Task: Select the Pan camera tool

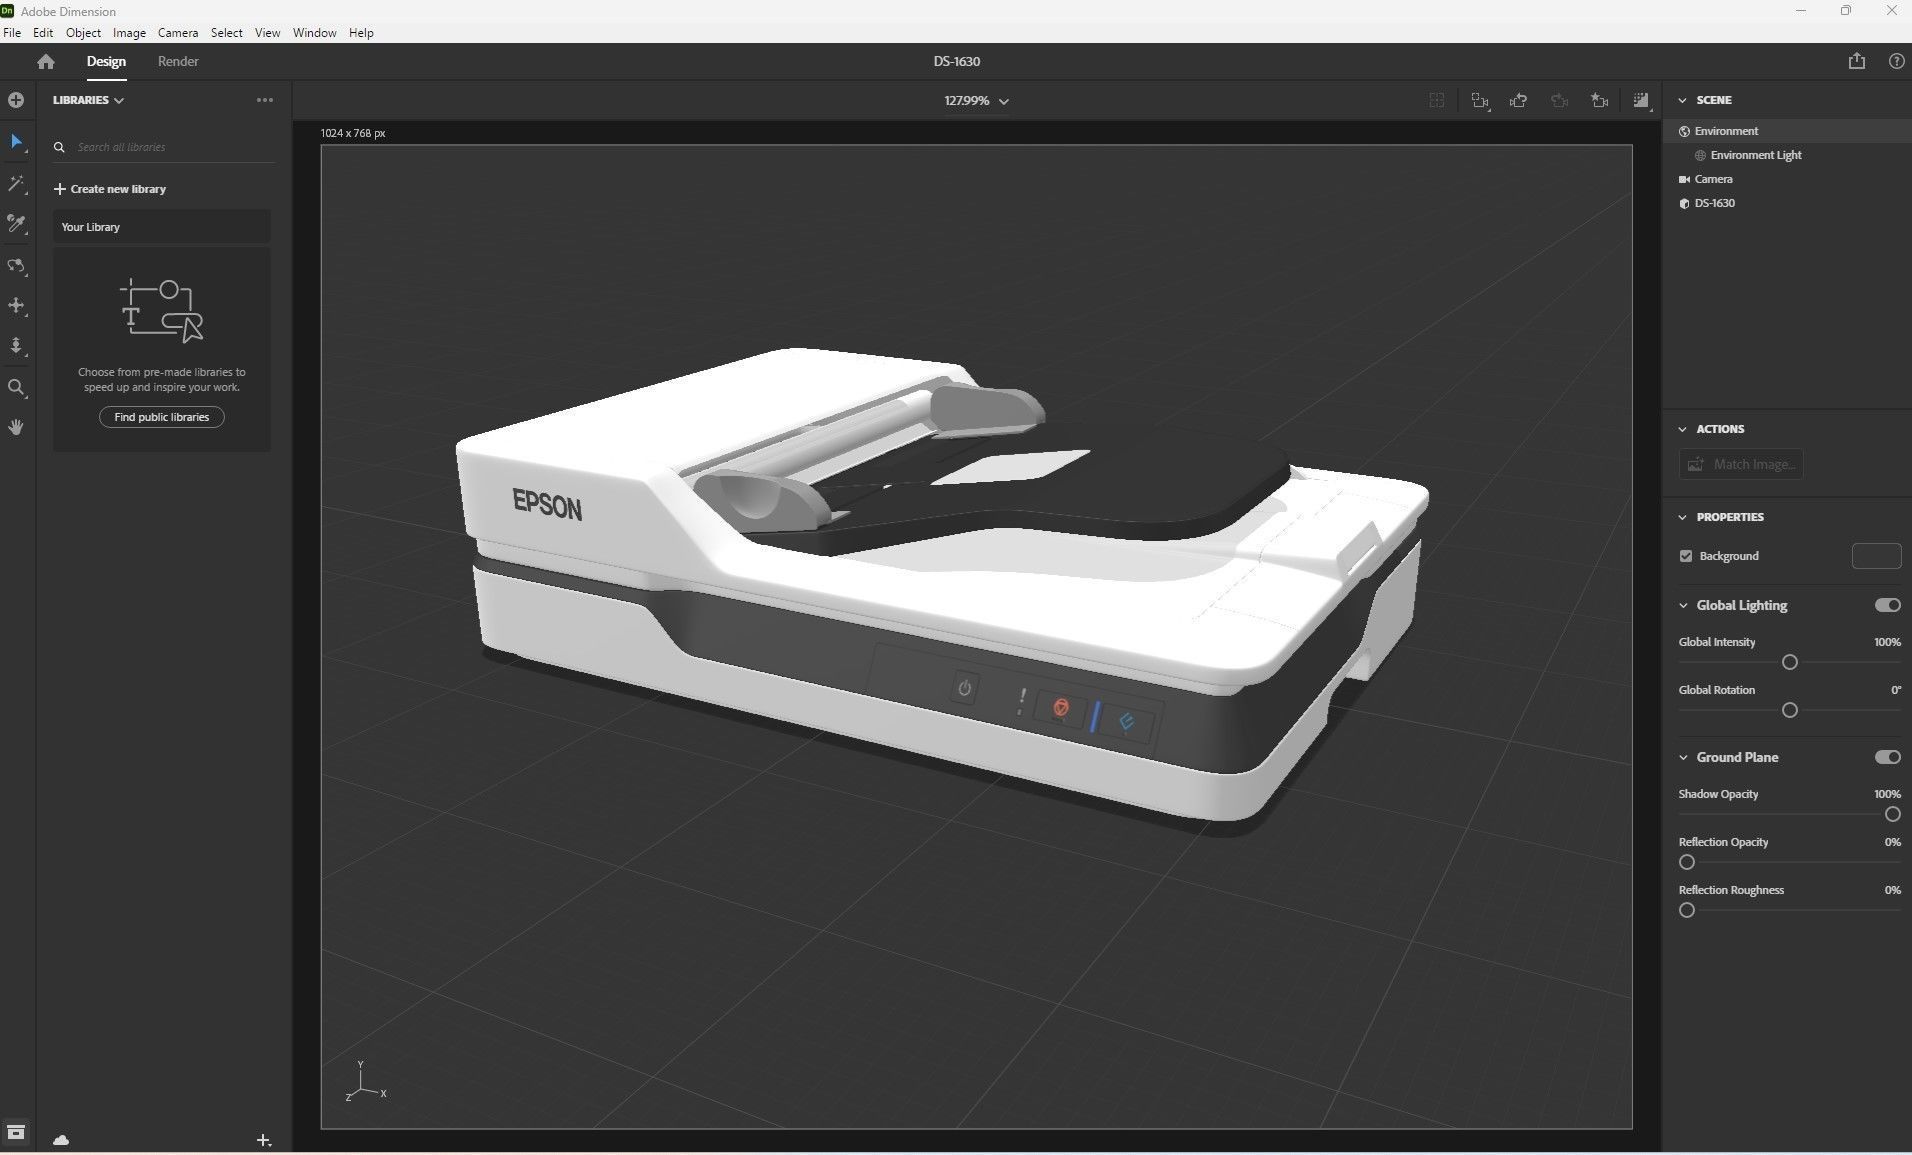Action: point(16,306)
